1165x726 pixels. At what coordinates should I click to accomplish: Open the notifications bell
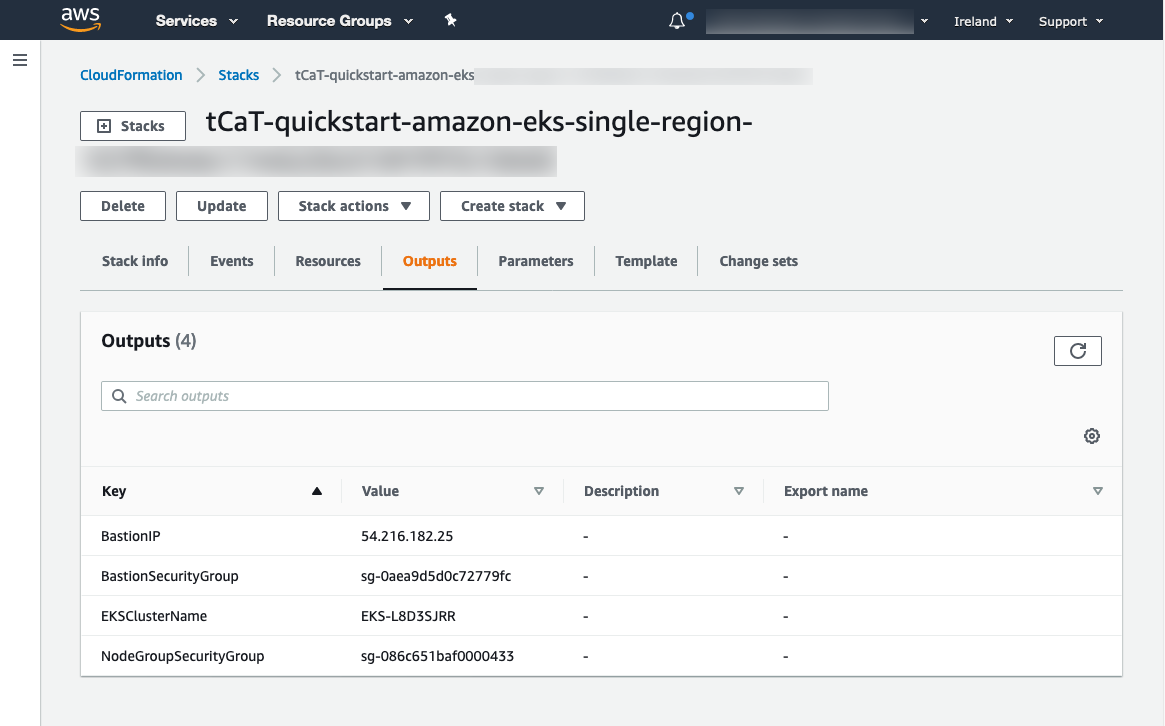coord(677,21)
